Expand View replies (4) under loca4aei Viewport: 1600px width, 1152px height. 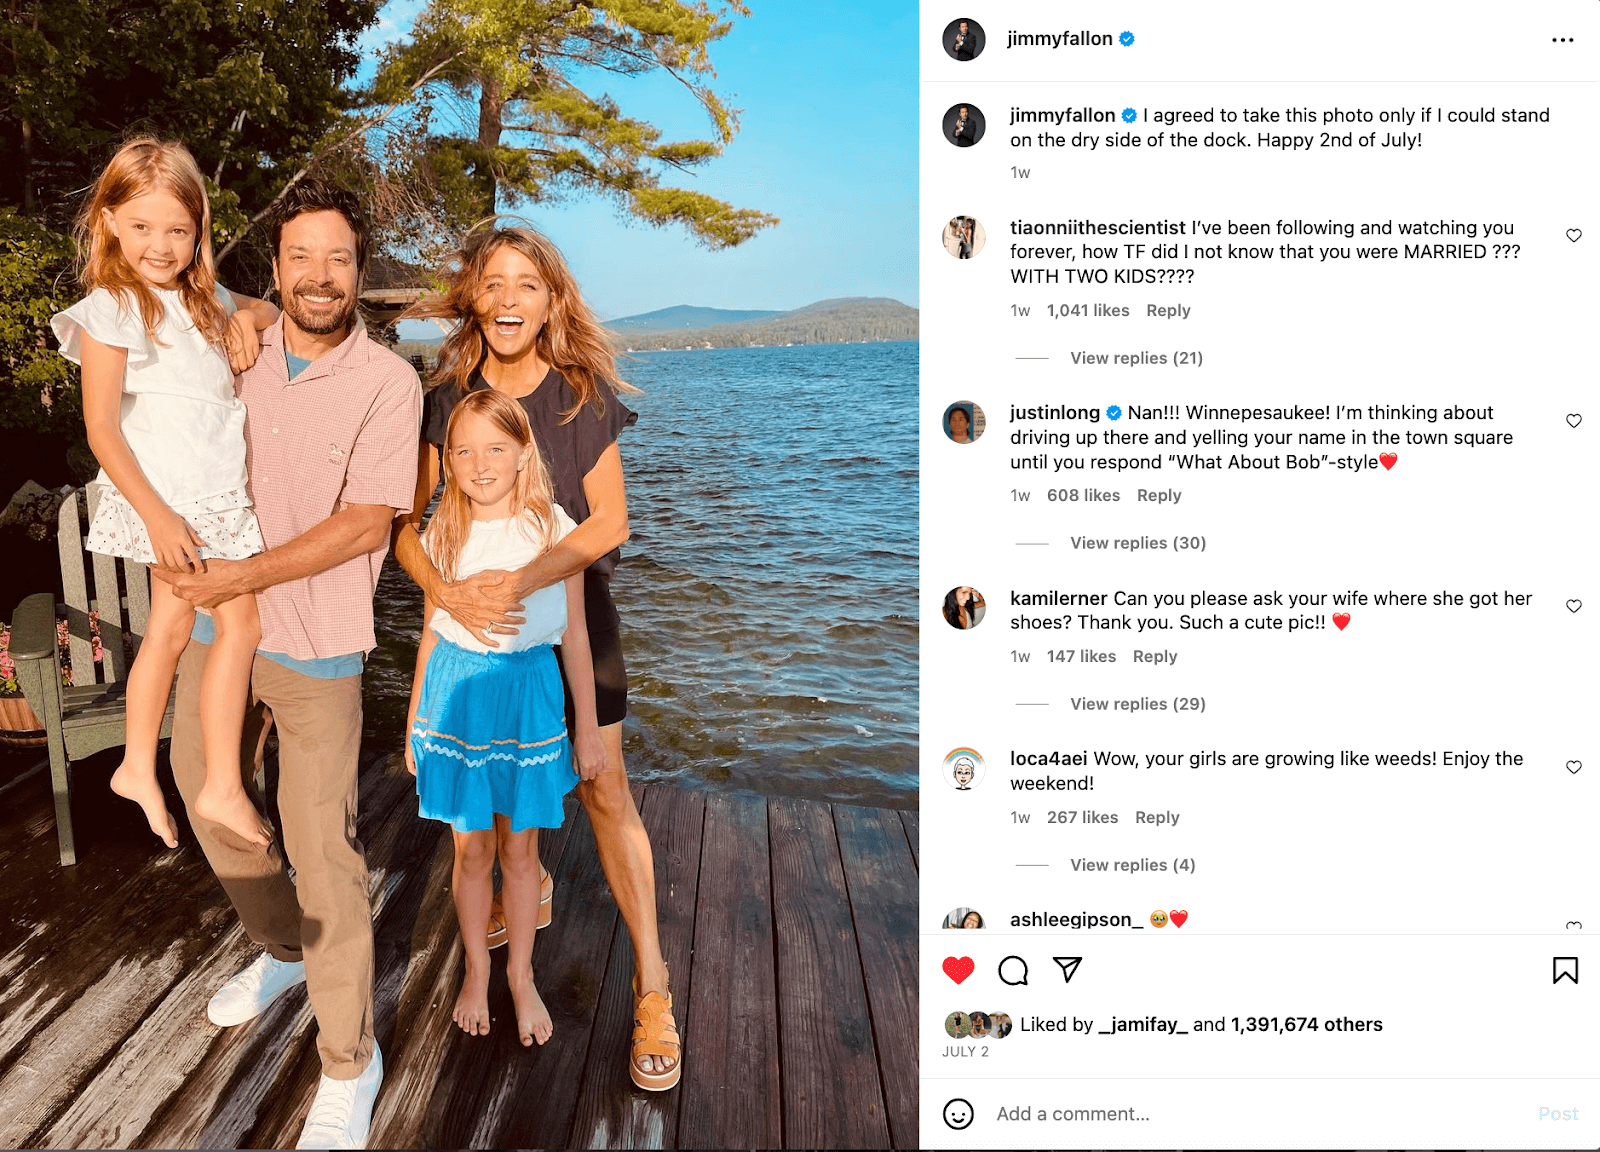coord(1133,865)
